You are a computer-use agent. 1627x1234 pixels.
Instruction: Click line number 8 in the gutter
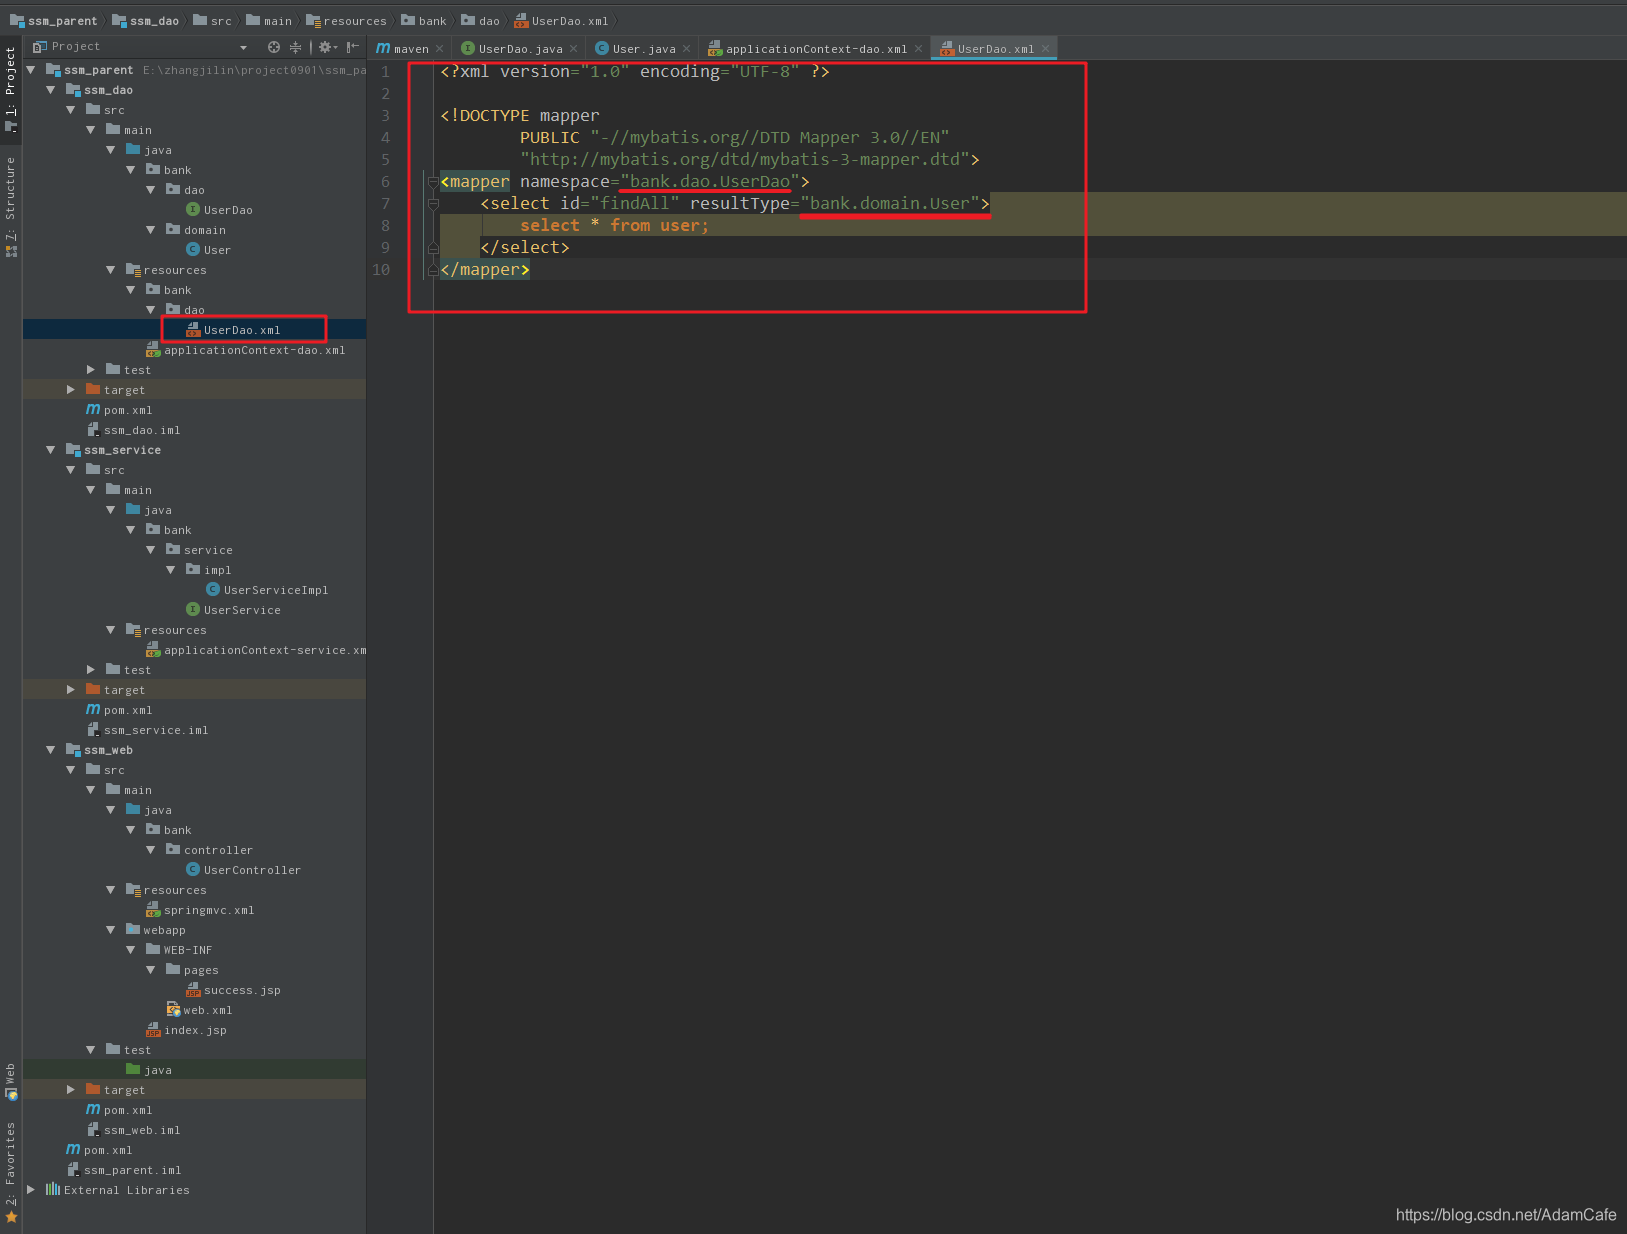[385, 226]
